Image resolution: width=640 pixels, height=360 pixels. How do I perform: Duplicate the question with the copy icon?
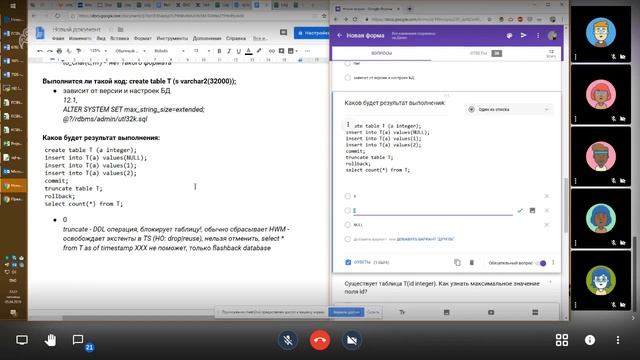457,262
